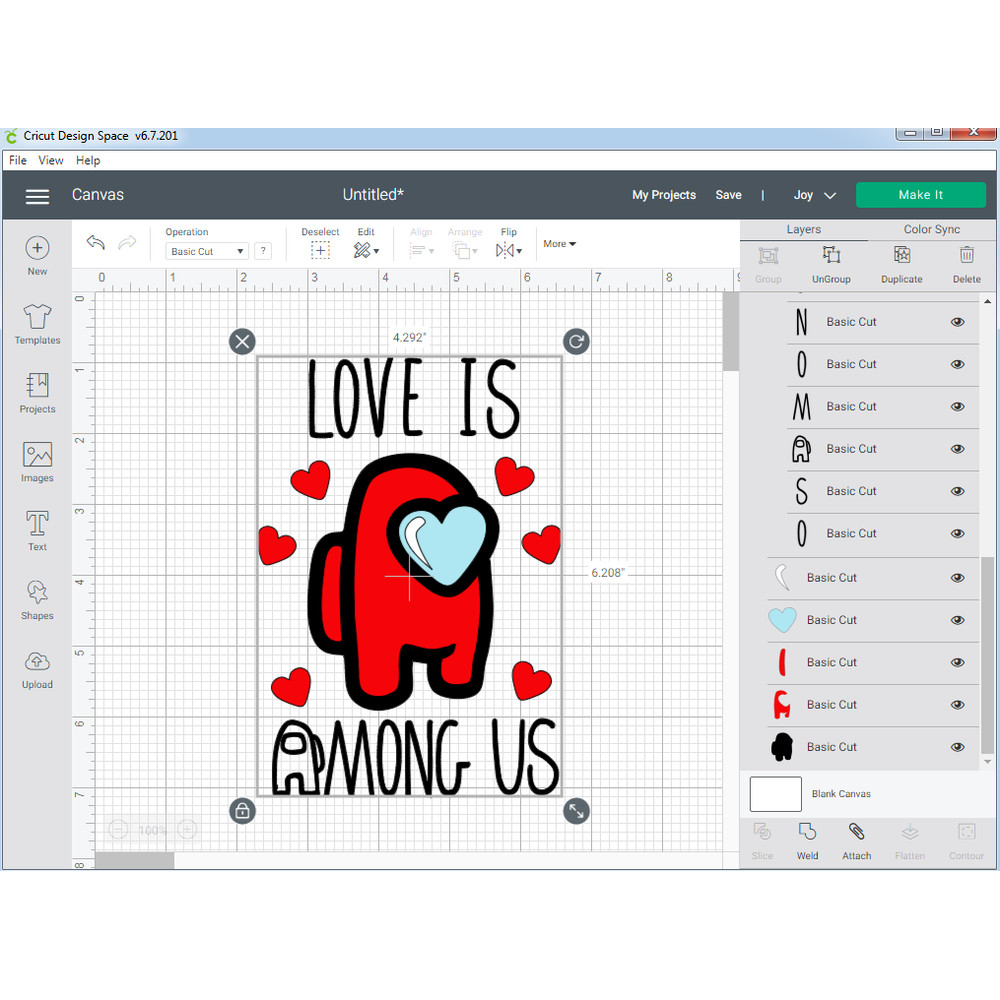Open the Images panel in the sidebar
1000x1000 pixels.
coord(37,462)
